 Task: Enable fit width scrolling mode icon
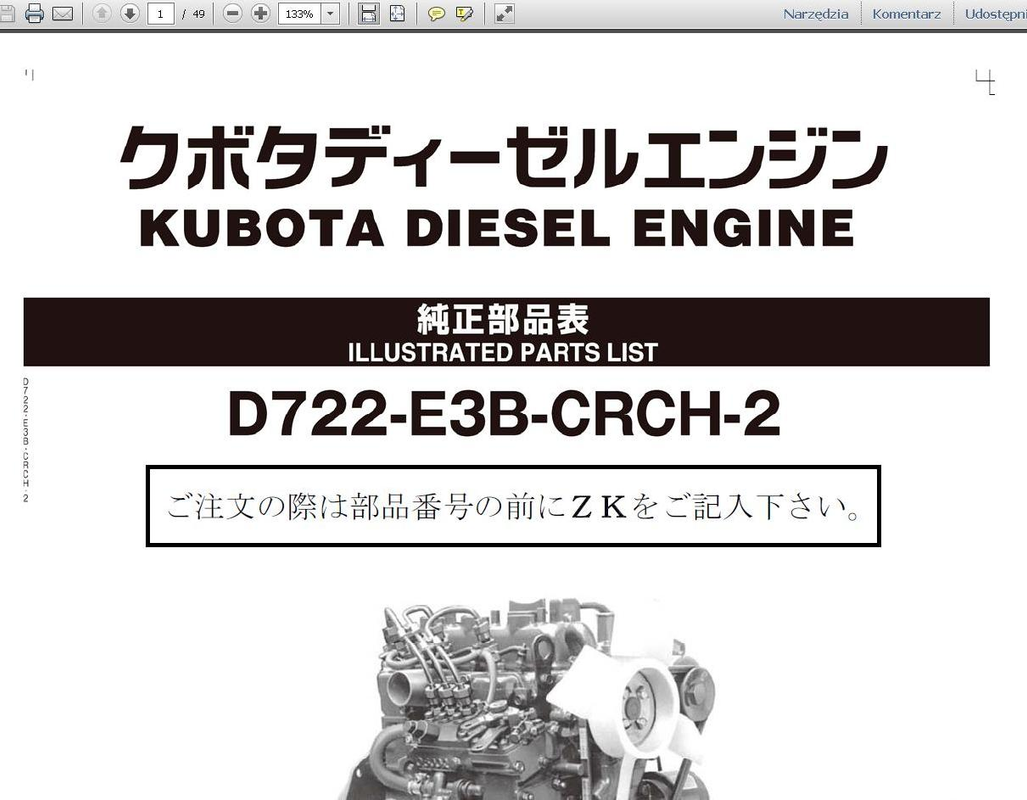[x=369, y=14]
